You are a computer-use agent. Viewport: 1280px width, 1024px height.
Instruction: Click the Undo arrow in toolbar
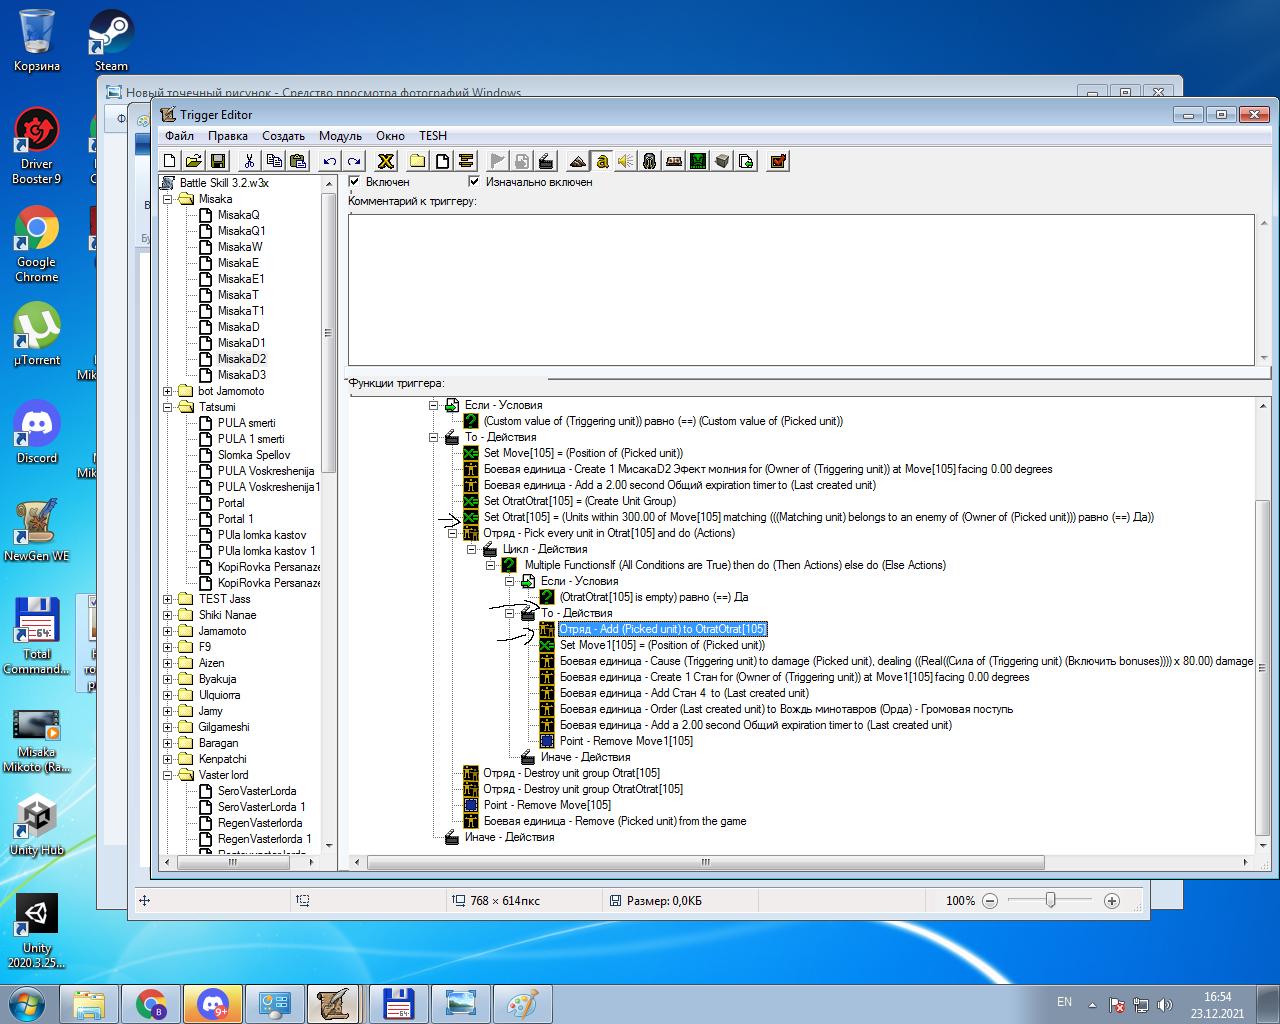[x=329, y=161]
